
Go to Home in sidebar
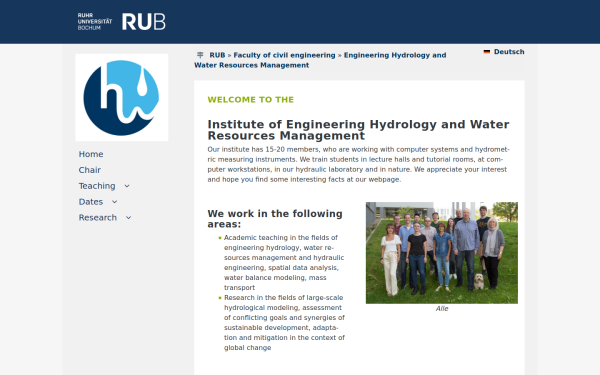pos(91,154)
